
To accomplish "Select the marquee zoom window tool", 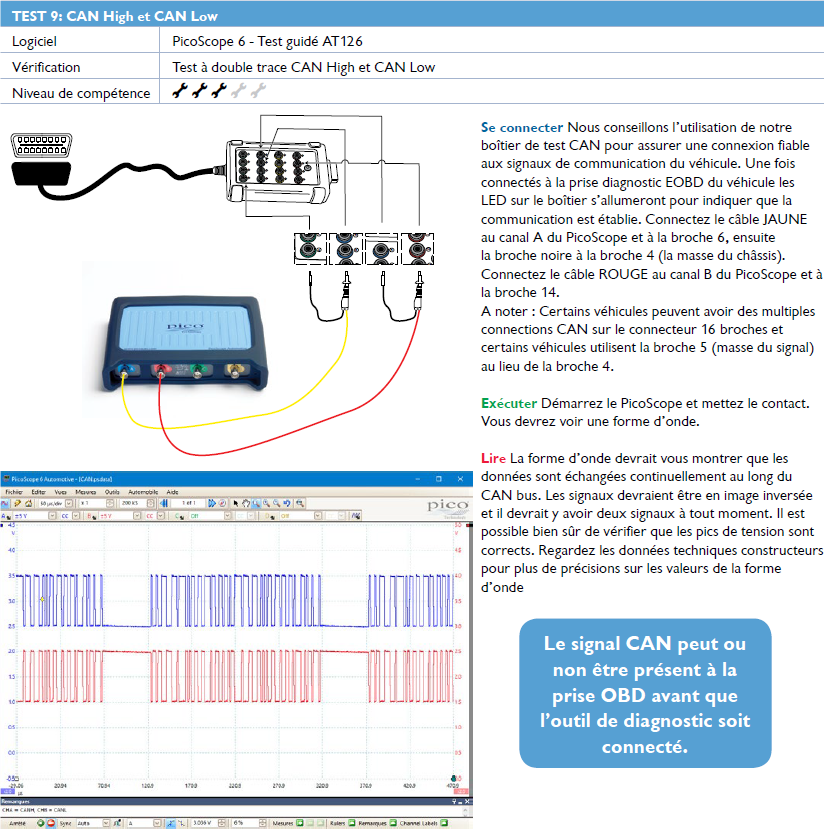I will coord(256,503).
